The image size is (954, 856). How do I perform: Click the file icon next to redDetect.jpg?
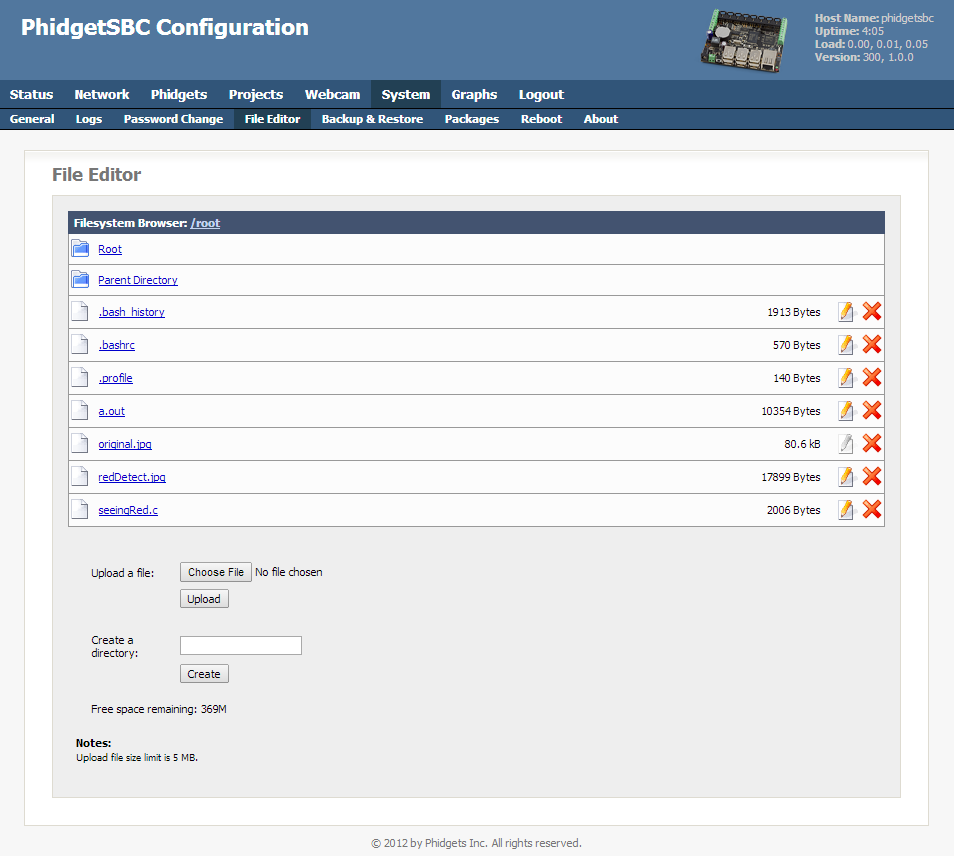(x=80, y=476)
